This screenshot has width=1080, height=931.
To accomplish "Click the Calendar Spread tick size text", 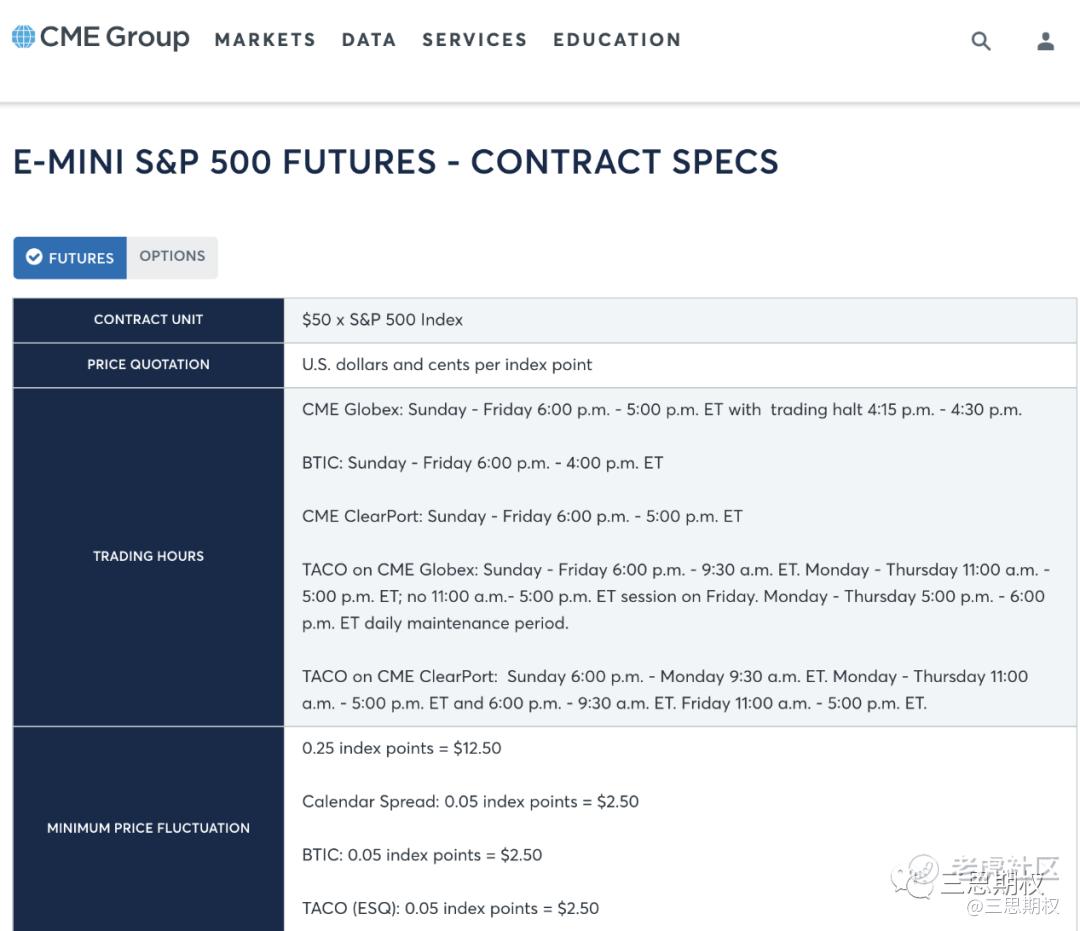I will point(470,802).
